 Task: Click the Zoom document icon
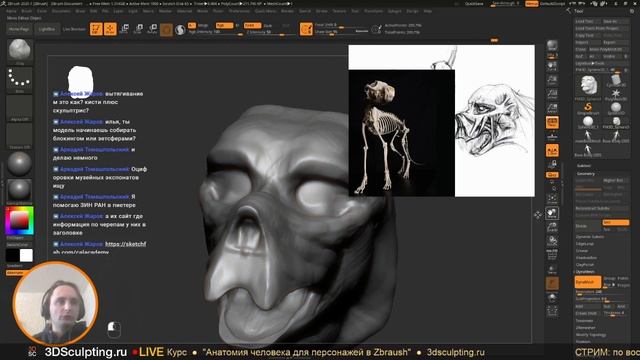552,80
